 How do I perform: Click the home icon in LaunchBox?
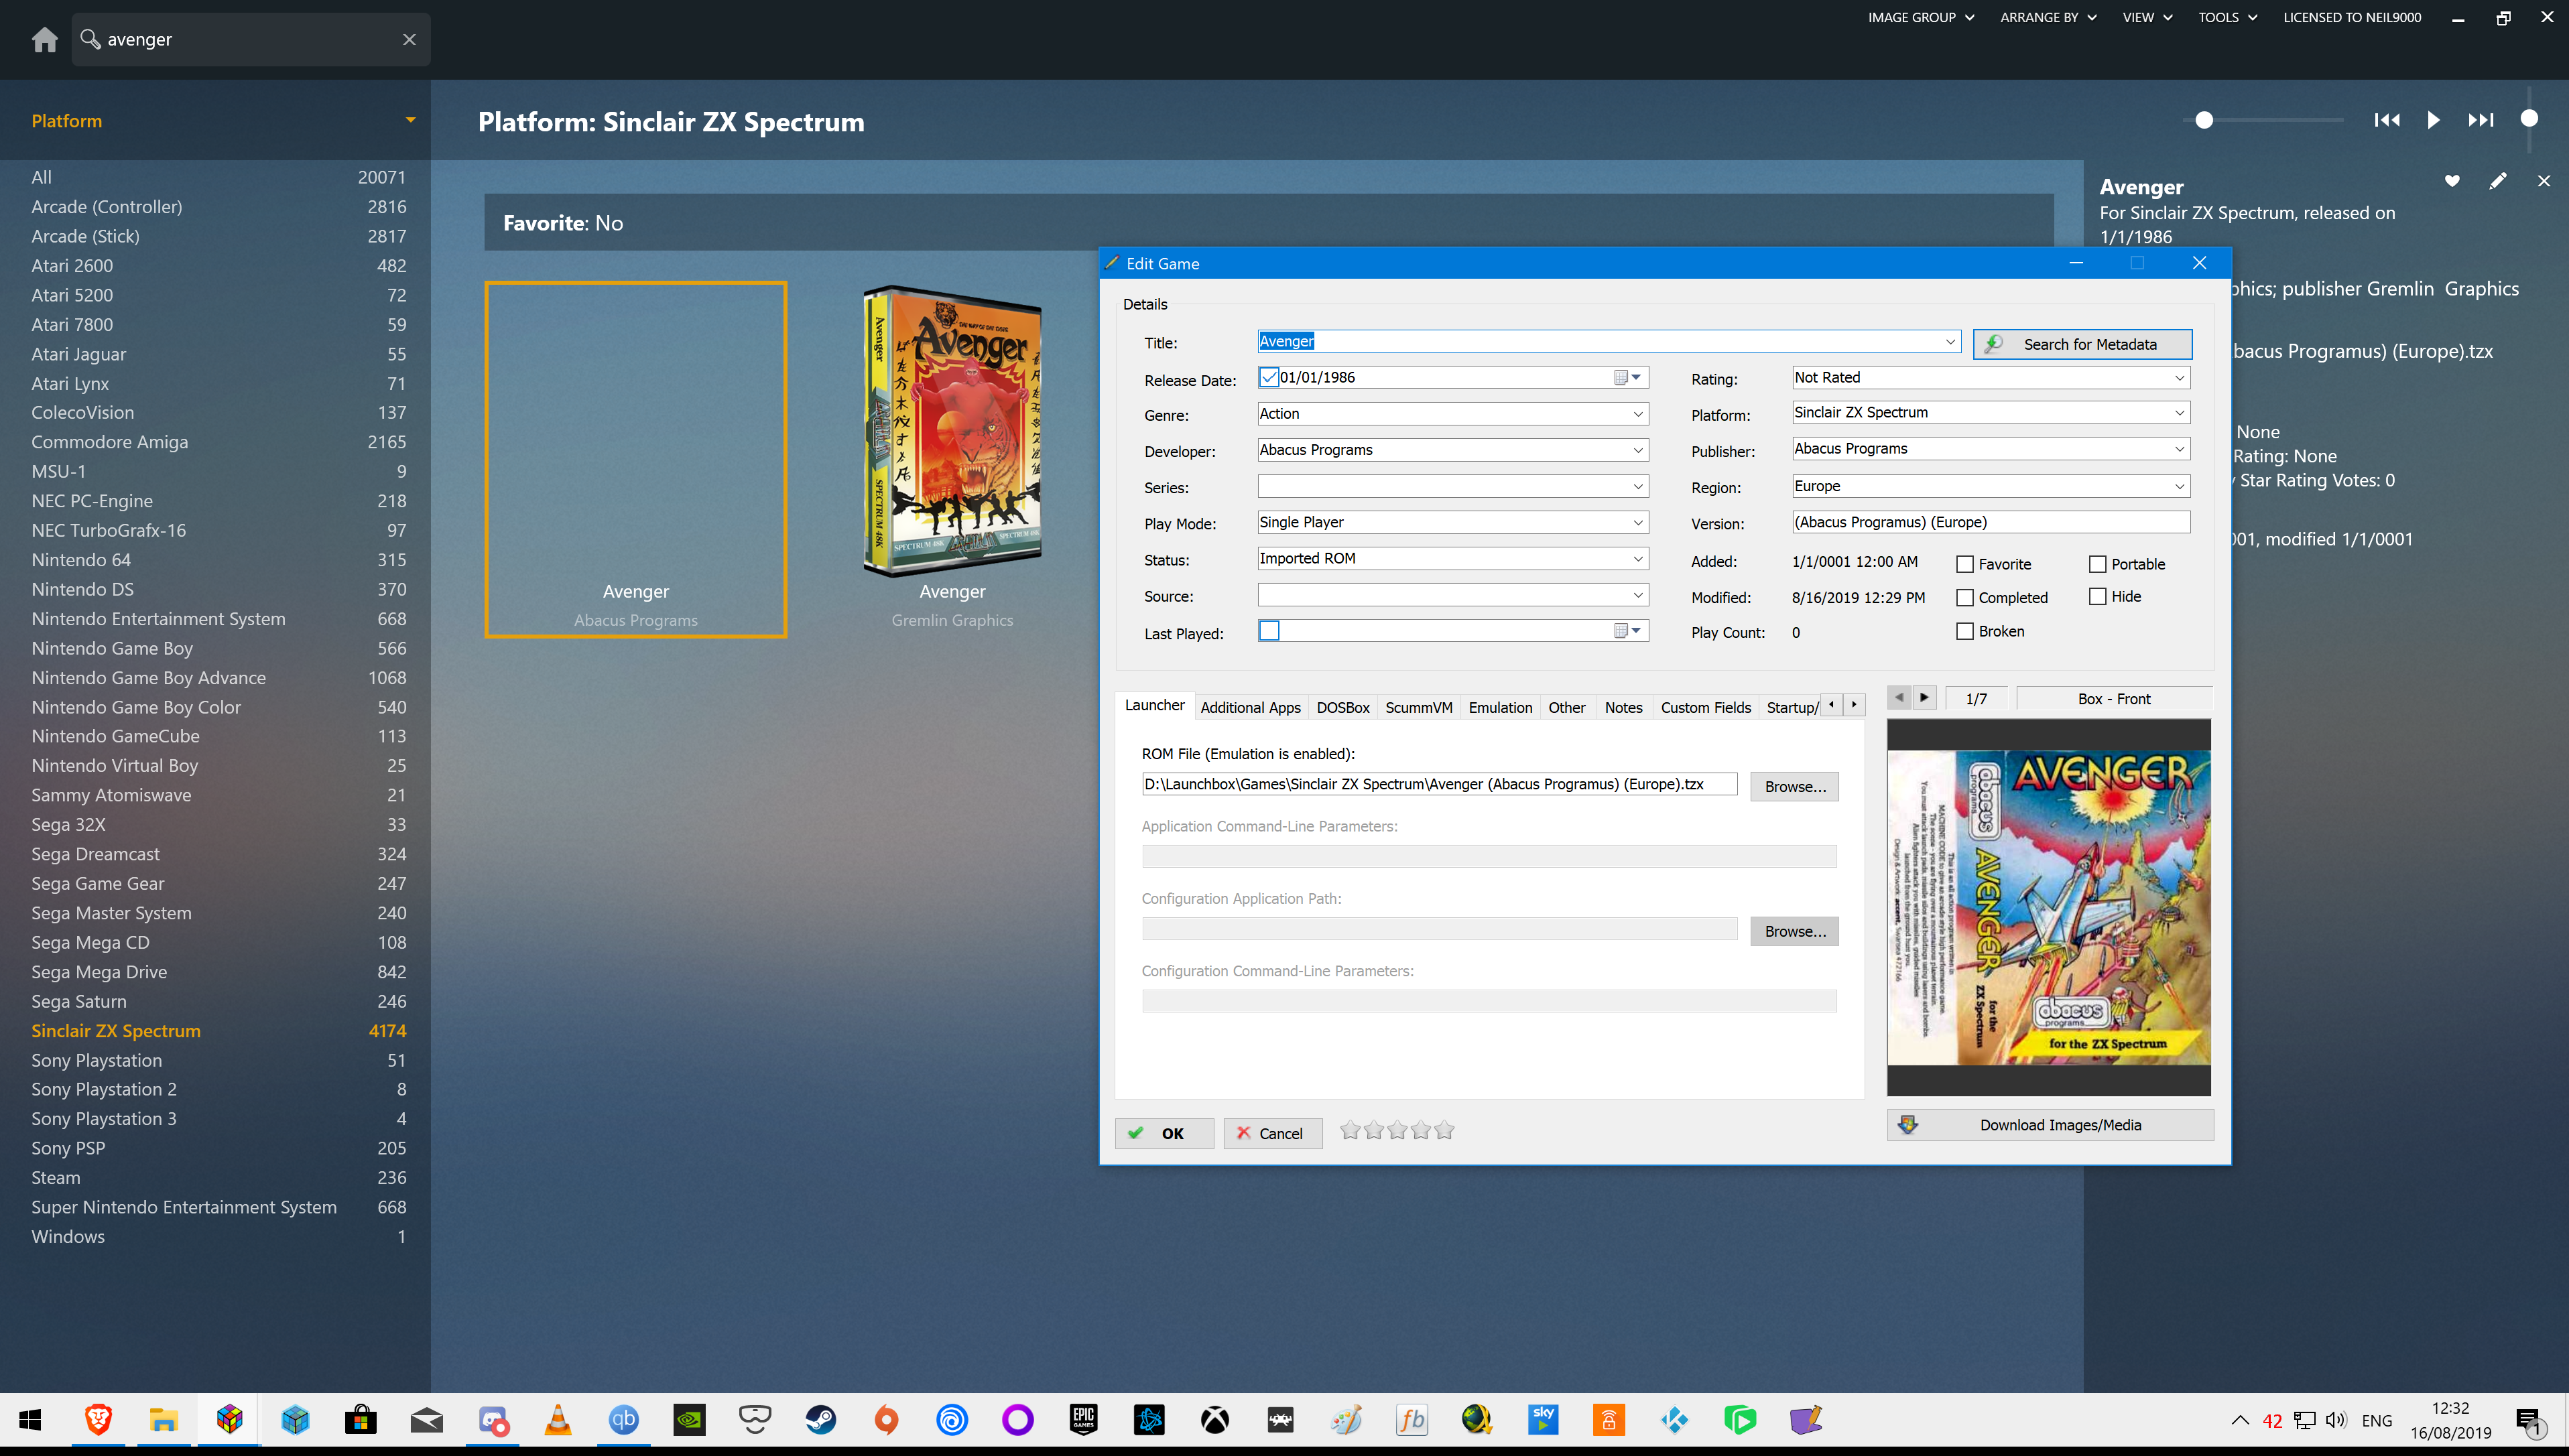pos(44,39)
